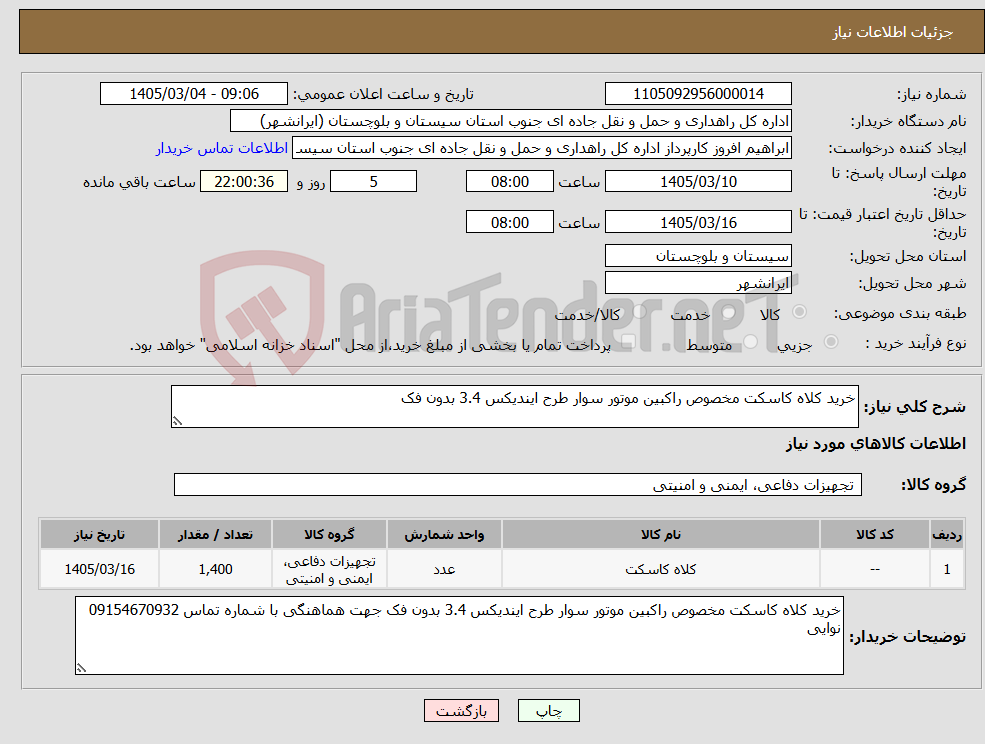Viewport: 985px width, 744px height.
Task: Click the unit cell عدد
Action: pyautogui.click(x=444, y=569)
